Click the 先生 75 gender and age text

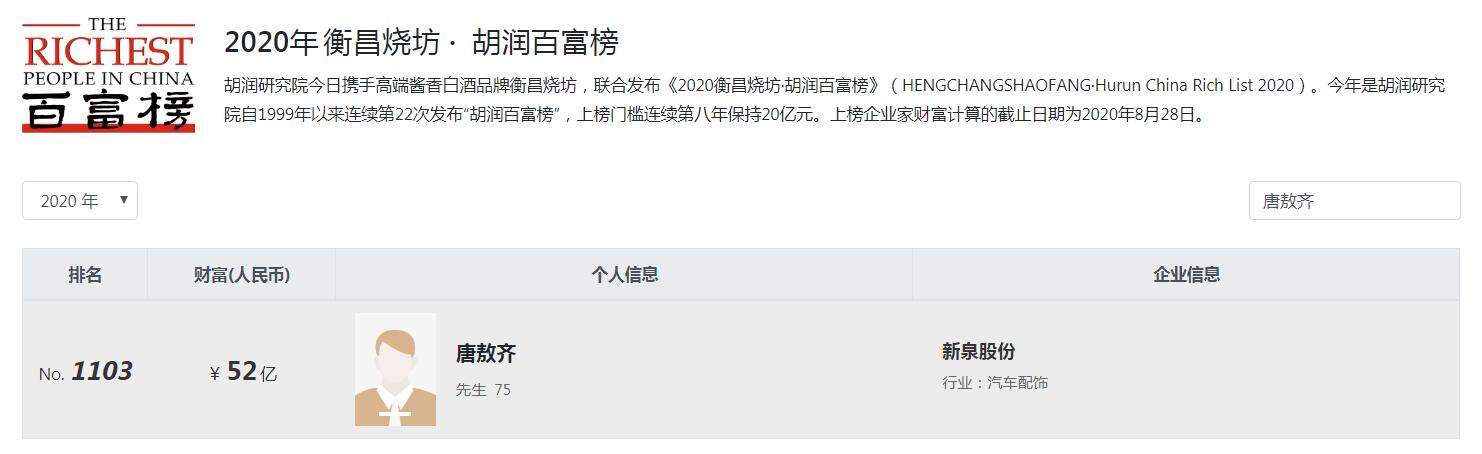pos(483,389)
